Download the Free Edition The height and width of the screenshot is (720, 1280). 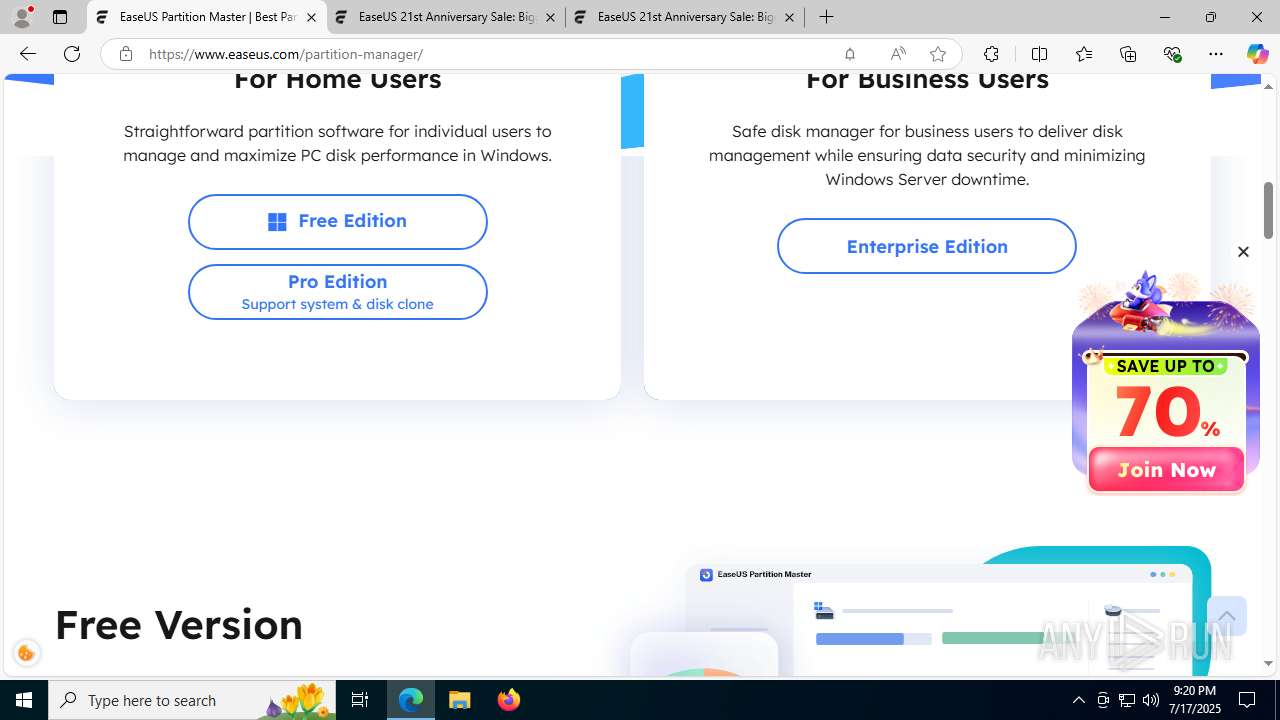pyautogui.click(x=338, y=222)
